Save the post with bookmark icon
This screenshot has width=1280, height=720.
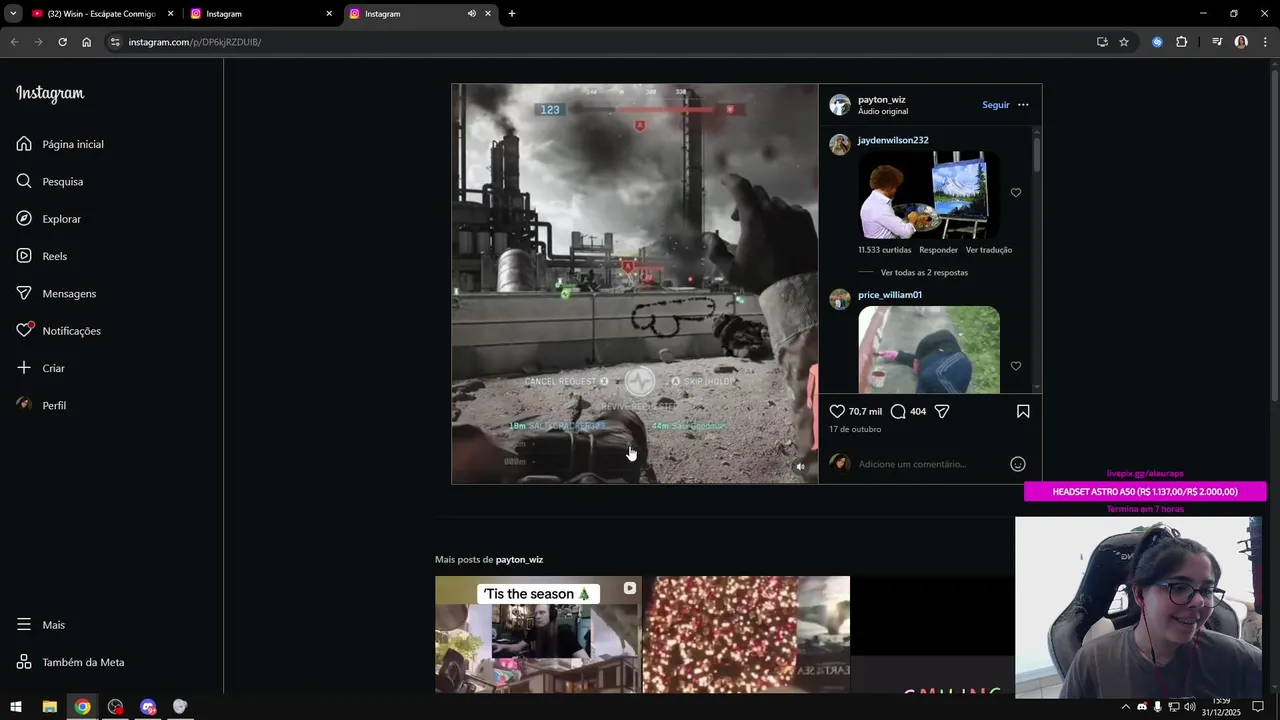[x=1023, y=411]
